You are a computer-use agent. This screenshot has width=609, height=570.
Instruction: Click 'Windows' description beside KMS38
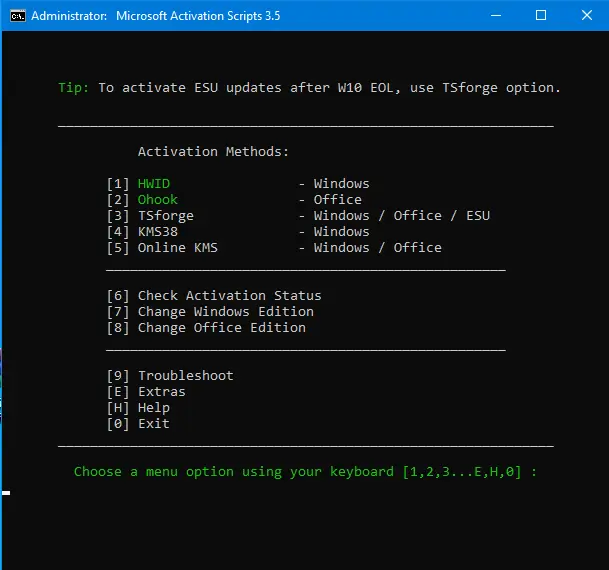click(x=341, y=231)
